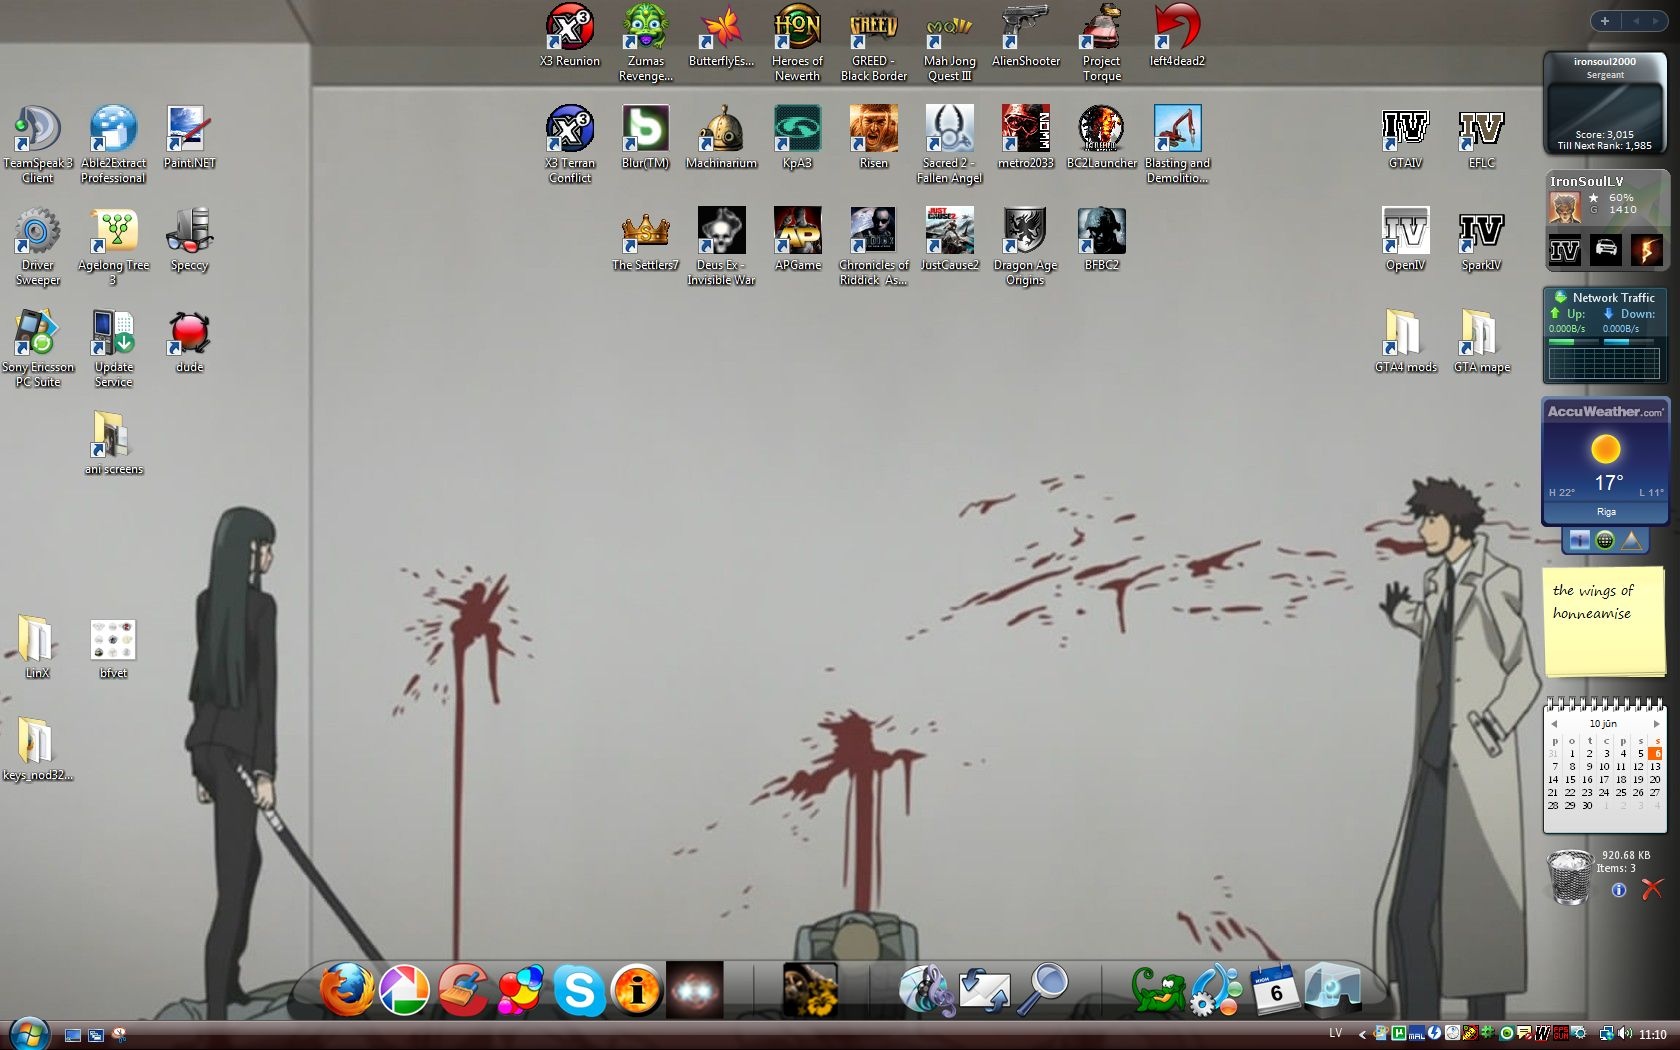Select day 15 in calendar gadget
1680x1050 pixels.
point(1570,780)
